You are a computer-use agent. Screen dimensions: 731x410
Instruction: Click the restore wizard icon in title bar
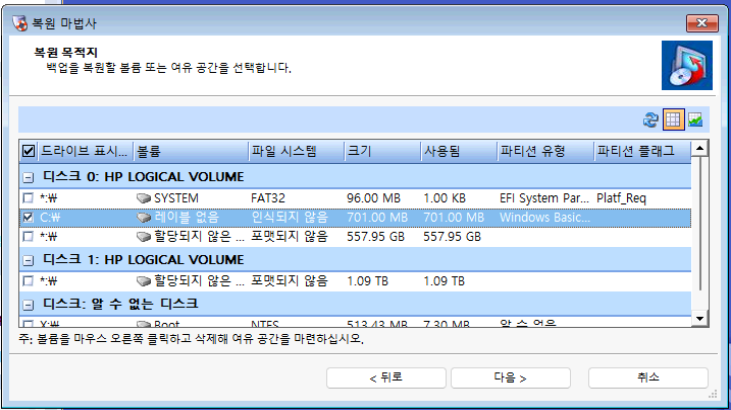tap(20, 23)
